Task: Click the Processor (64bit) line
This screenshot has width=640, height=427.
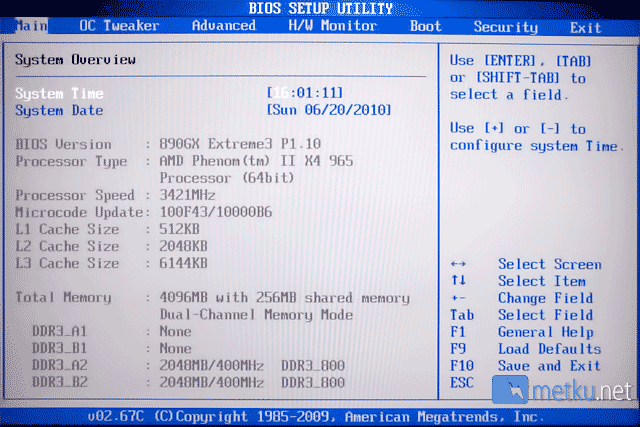Action: click(x=227, y=178)
